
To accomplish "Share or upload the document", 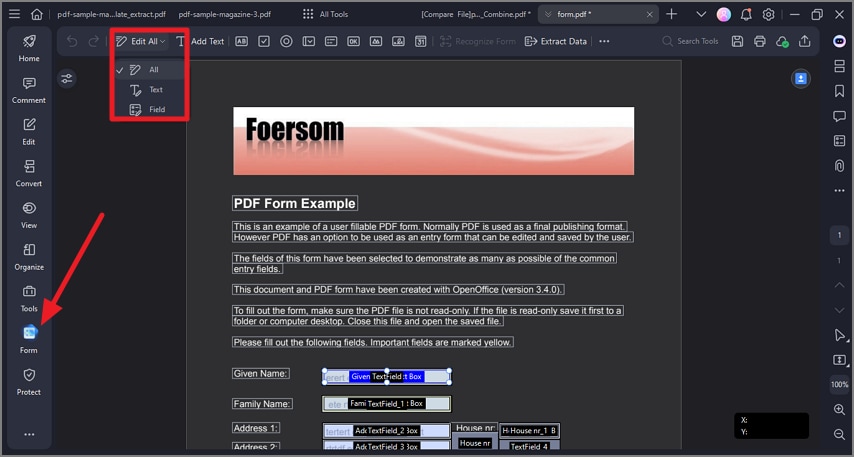I will [x=804, y=41].
